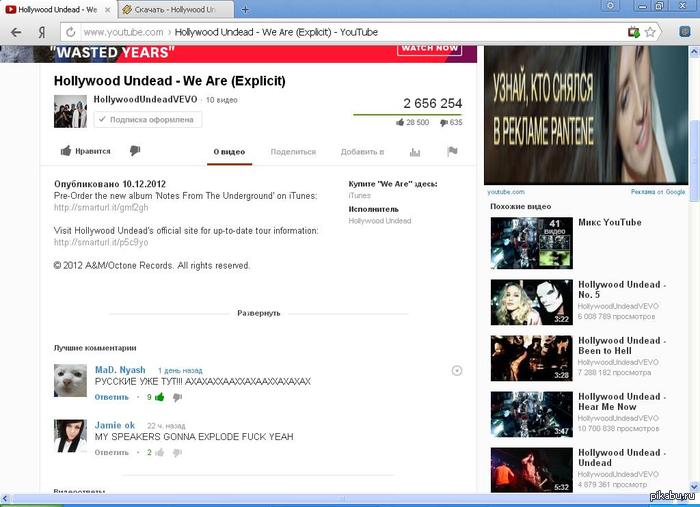
Task: Click the Реклама от Google link
Action: [658, 191]
